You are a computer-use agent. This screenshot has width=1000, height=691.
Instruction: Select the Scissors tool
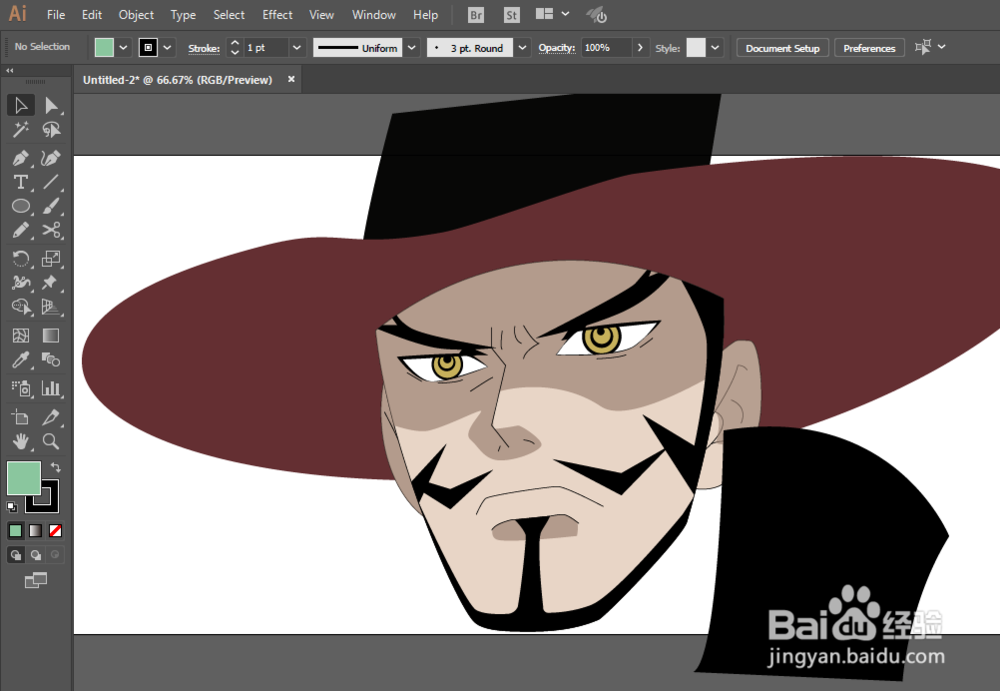(51, 230)
